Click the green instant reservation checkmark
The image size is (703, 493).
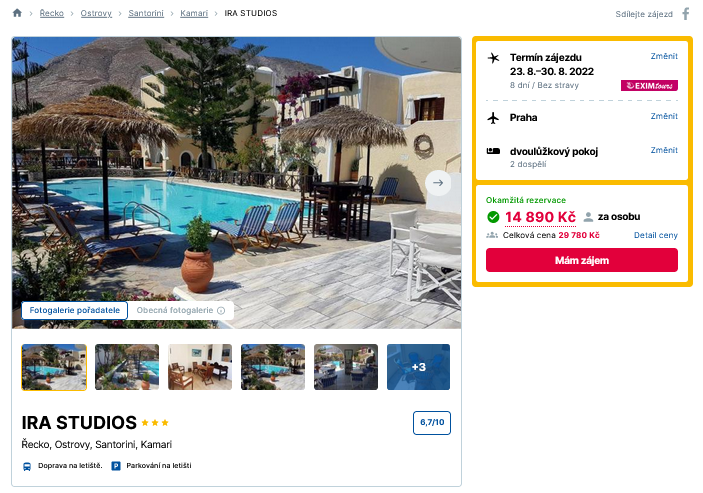pyautogui.click(x=493, y=217)
